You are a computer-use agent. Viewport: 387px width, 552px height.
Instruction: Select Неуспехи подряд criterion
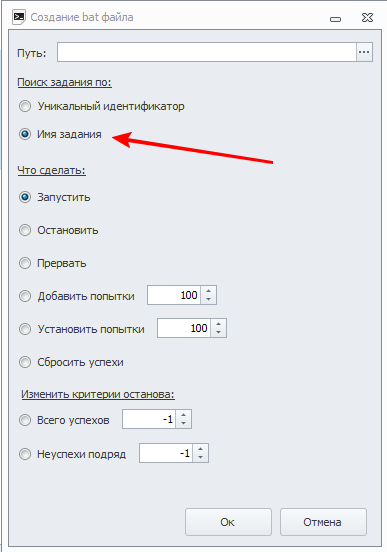click(x=25, y=454)
